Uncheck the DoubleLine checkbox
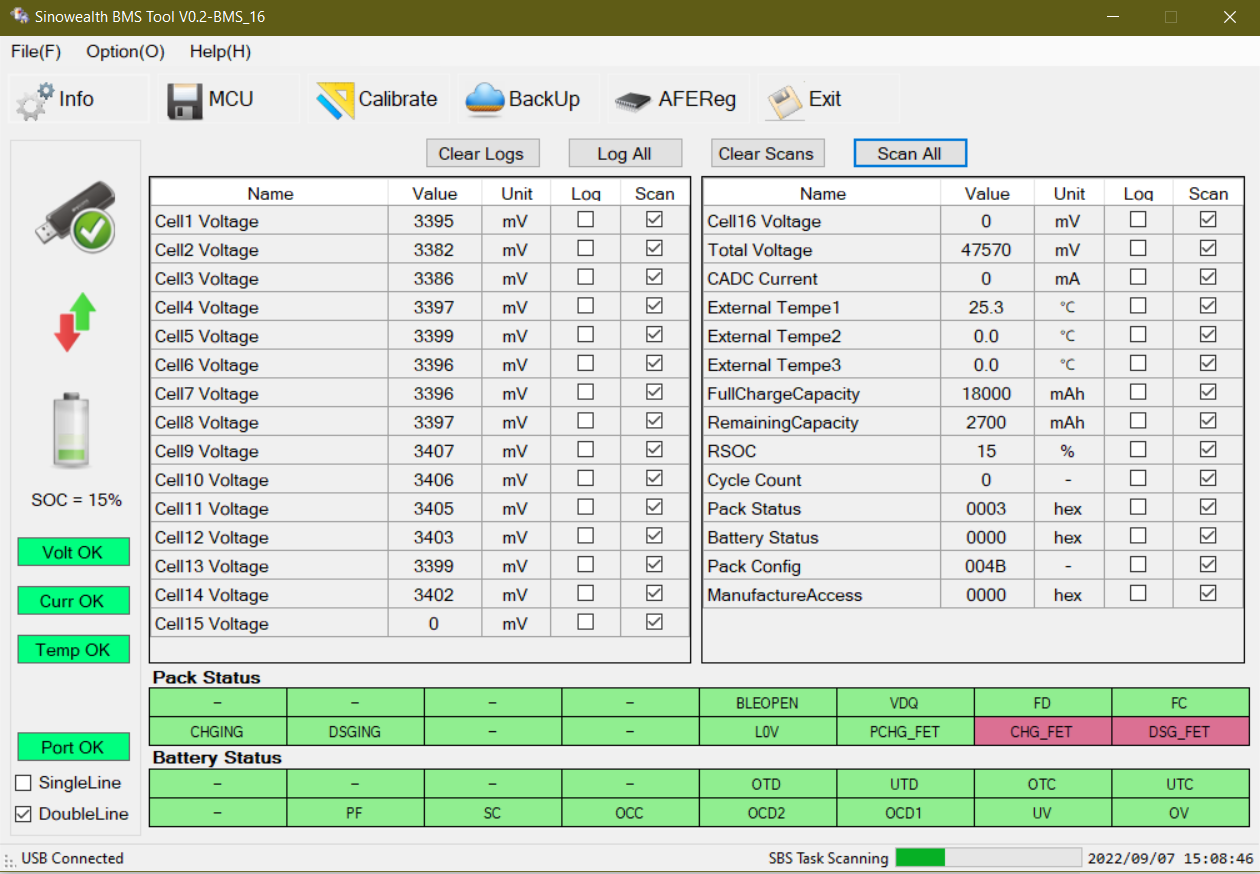1260x874 pixels. [x=24, y=814]
